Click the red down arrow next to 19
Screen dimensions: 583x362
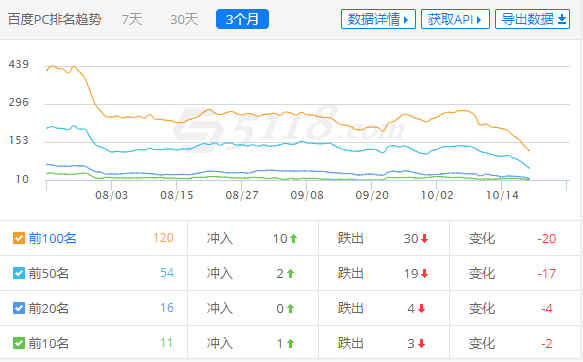(425, 274)
